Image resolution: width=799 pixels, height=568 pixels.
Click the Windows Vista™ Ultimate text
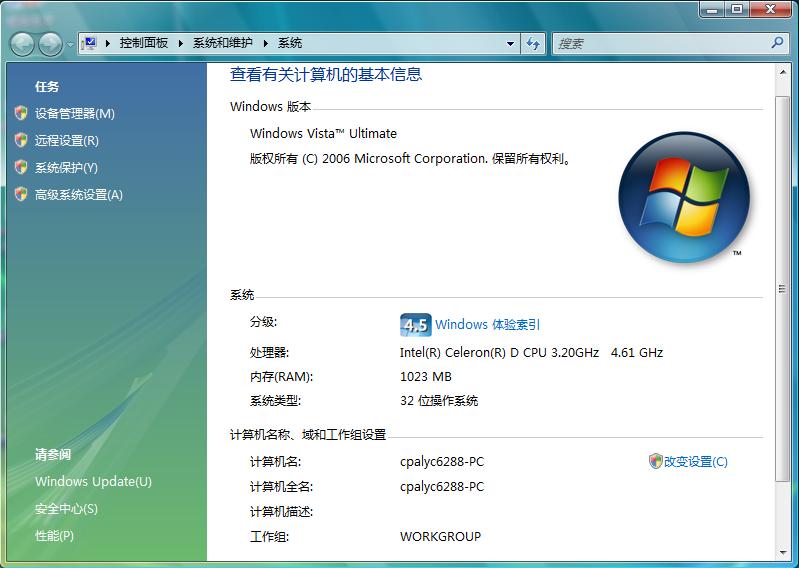323,133
